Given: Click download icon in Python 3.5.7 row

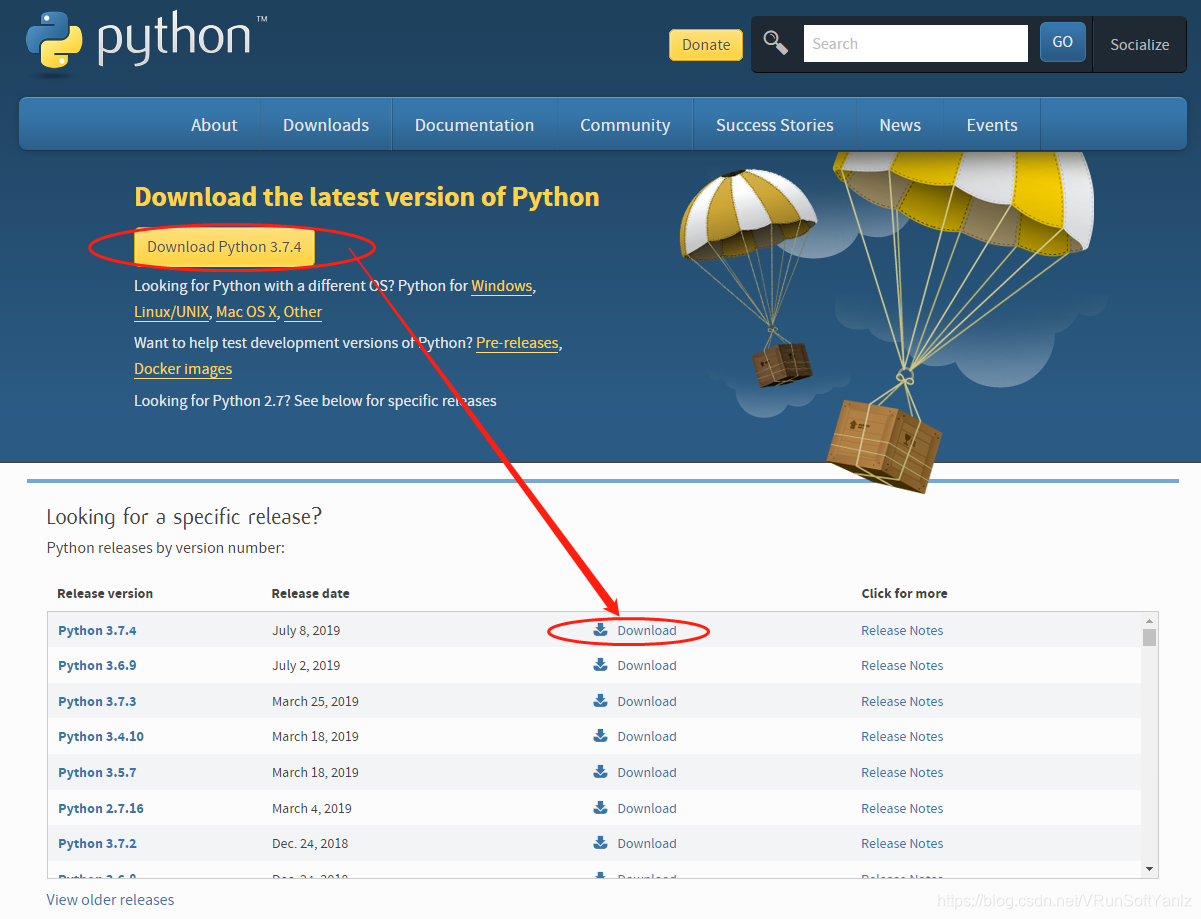Looking at the screenshot, I should (x=600, y=772).
